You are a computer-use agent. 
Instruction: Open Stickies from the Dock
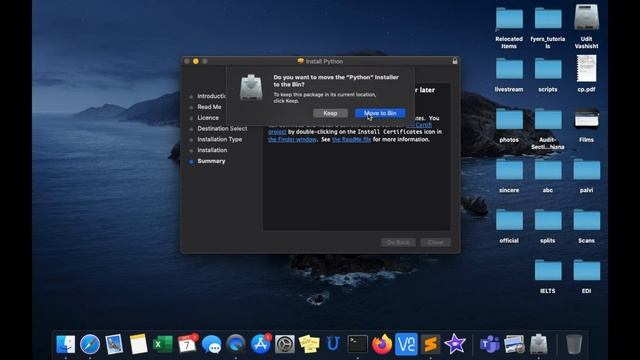coord(309,344)
